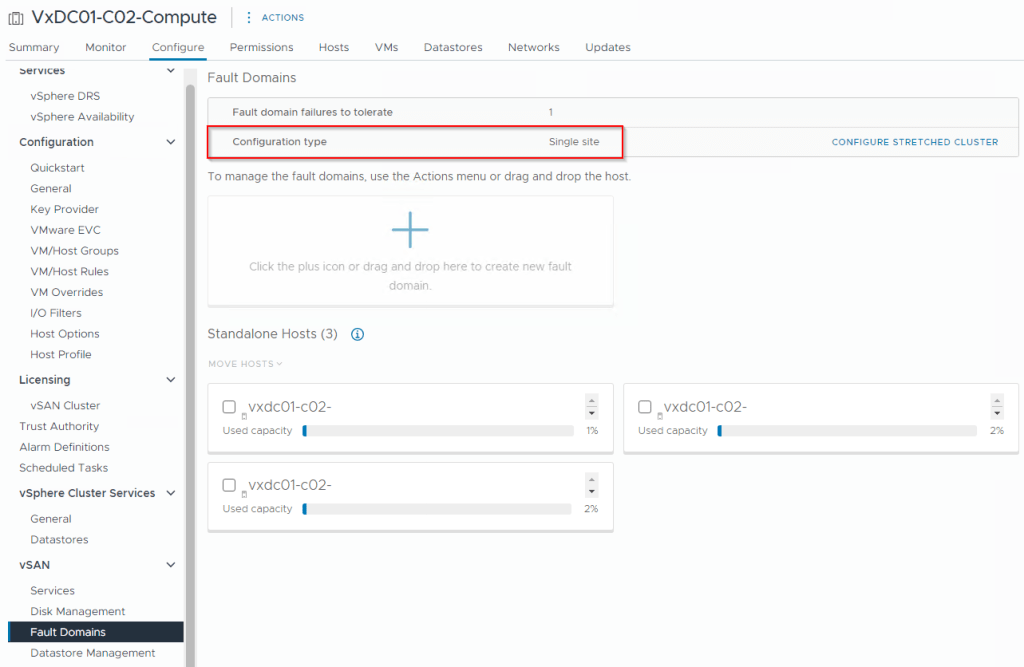
Task: Click the sidebar vertical scrollbar
Action: (x=190, y=376)
